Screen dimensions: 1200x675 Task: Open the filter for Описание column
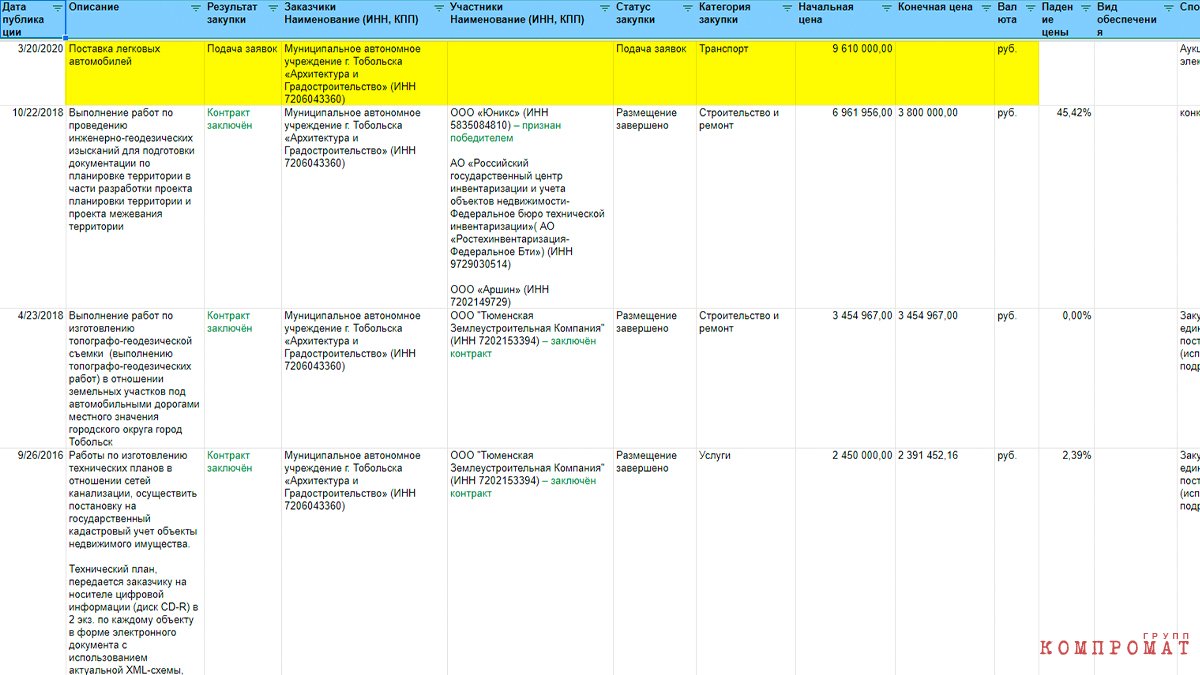click(x=196, y=7)
